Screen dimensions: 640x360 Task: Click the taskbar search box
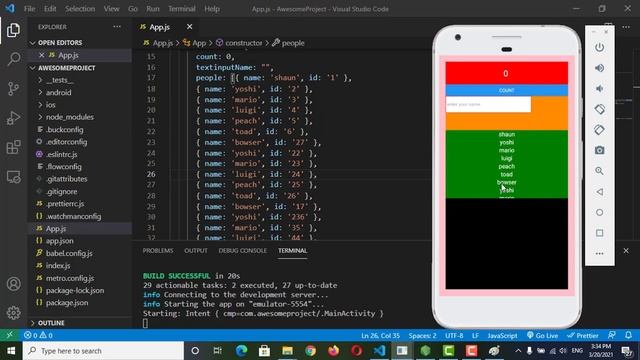pyautogui.click(x=103, y=351)
